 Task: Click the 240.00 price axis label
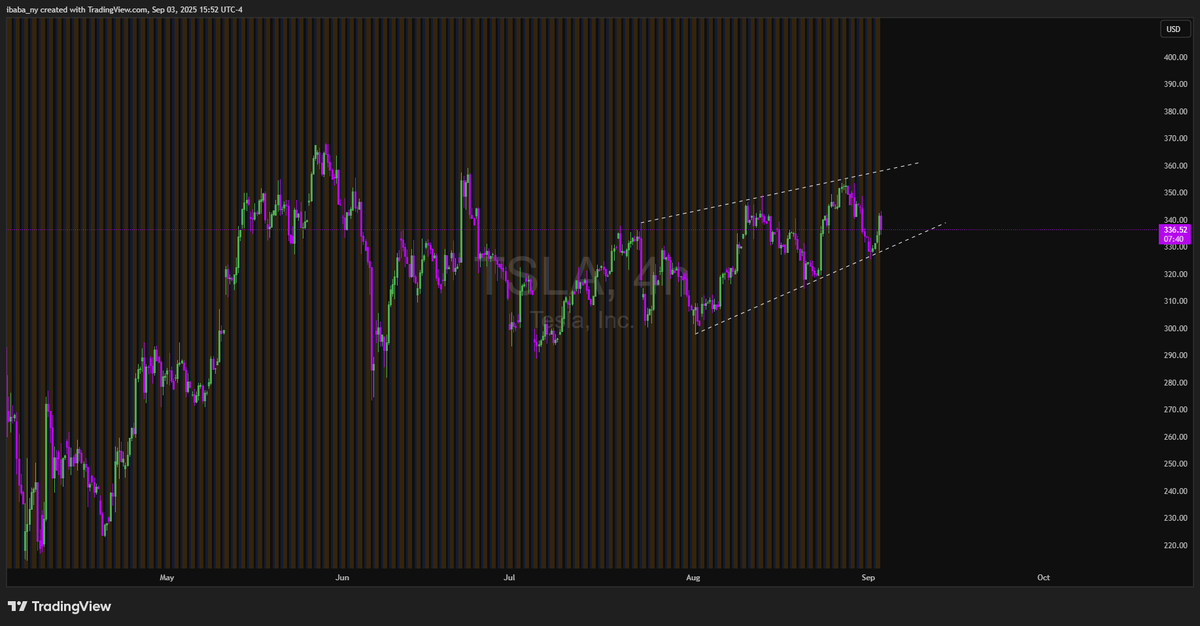coord(1174,491)
